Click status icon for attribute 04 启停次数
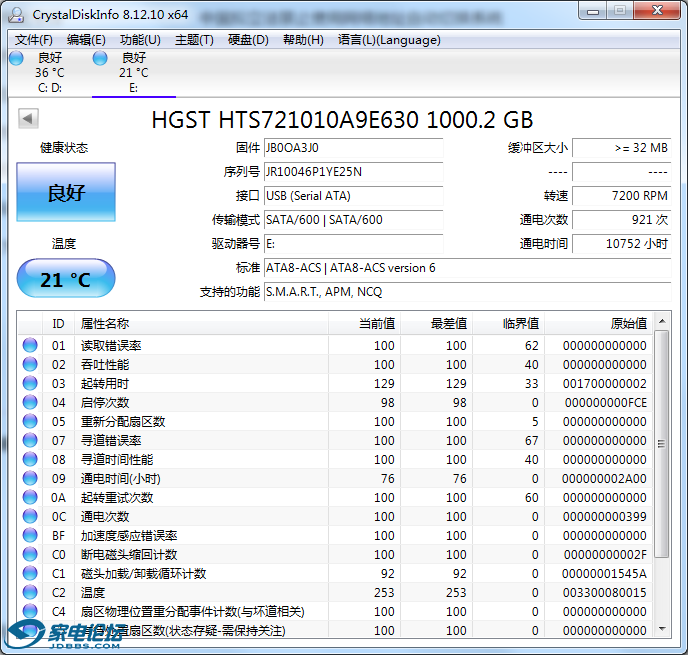Viewport: 688px width, 655px height. click(30, 402)
